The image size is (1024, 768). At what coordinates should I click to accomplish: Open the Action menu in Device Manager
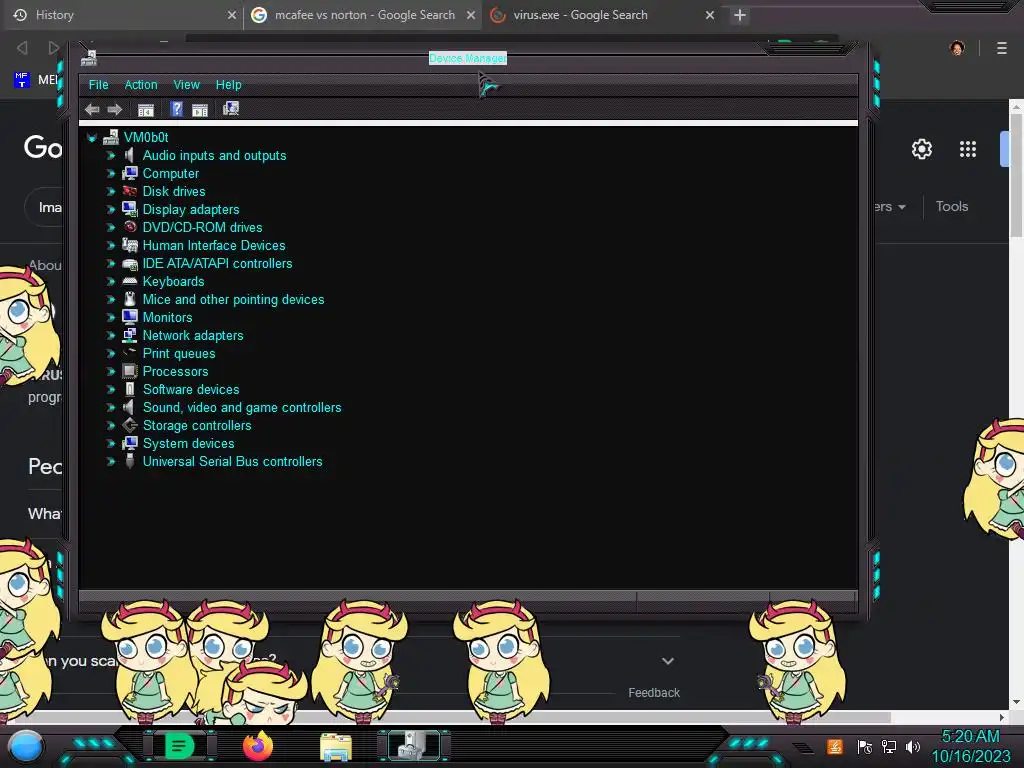[x=141, y=85]
